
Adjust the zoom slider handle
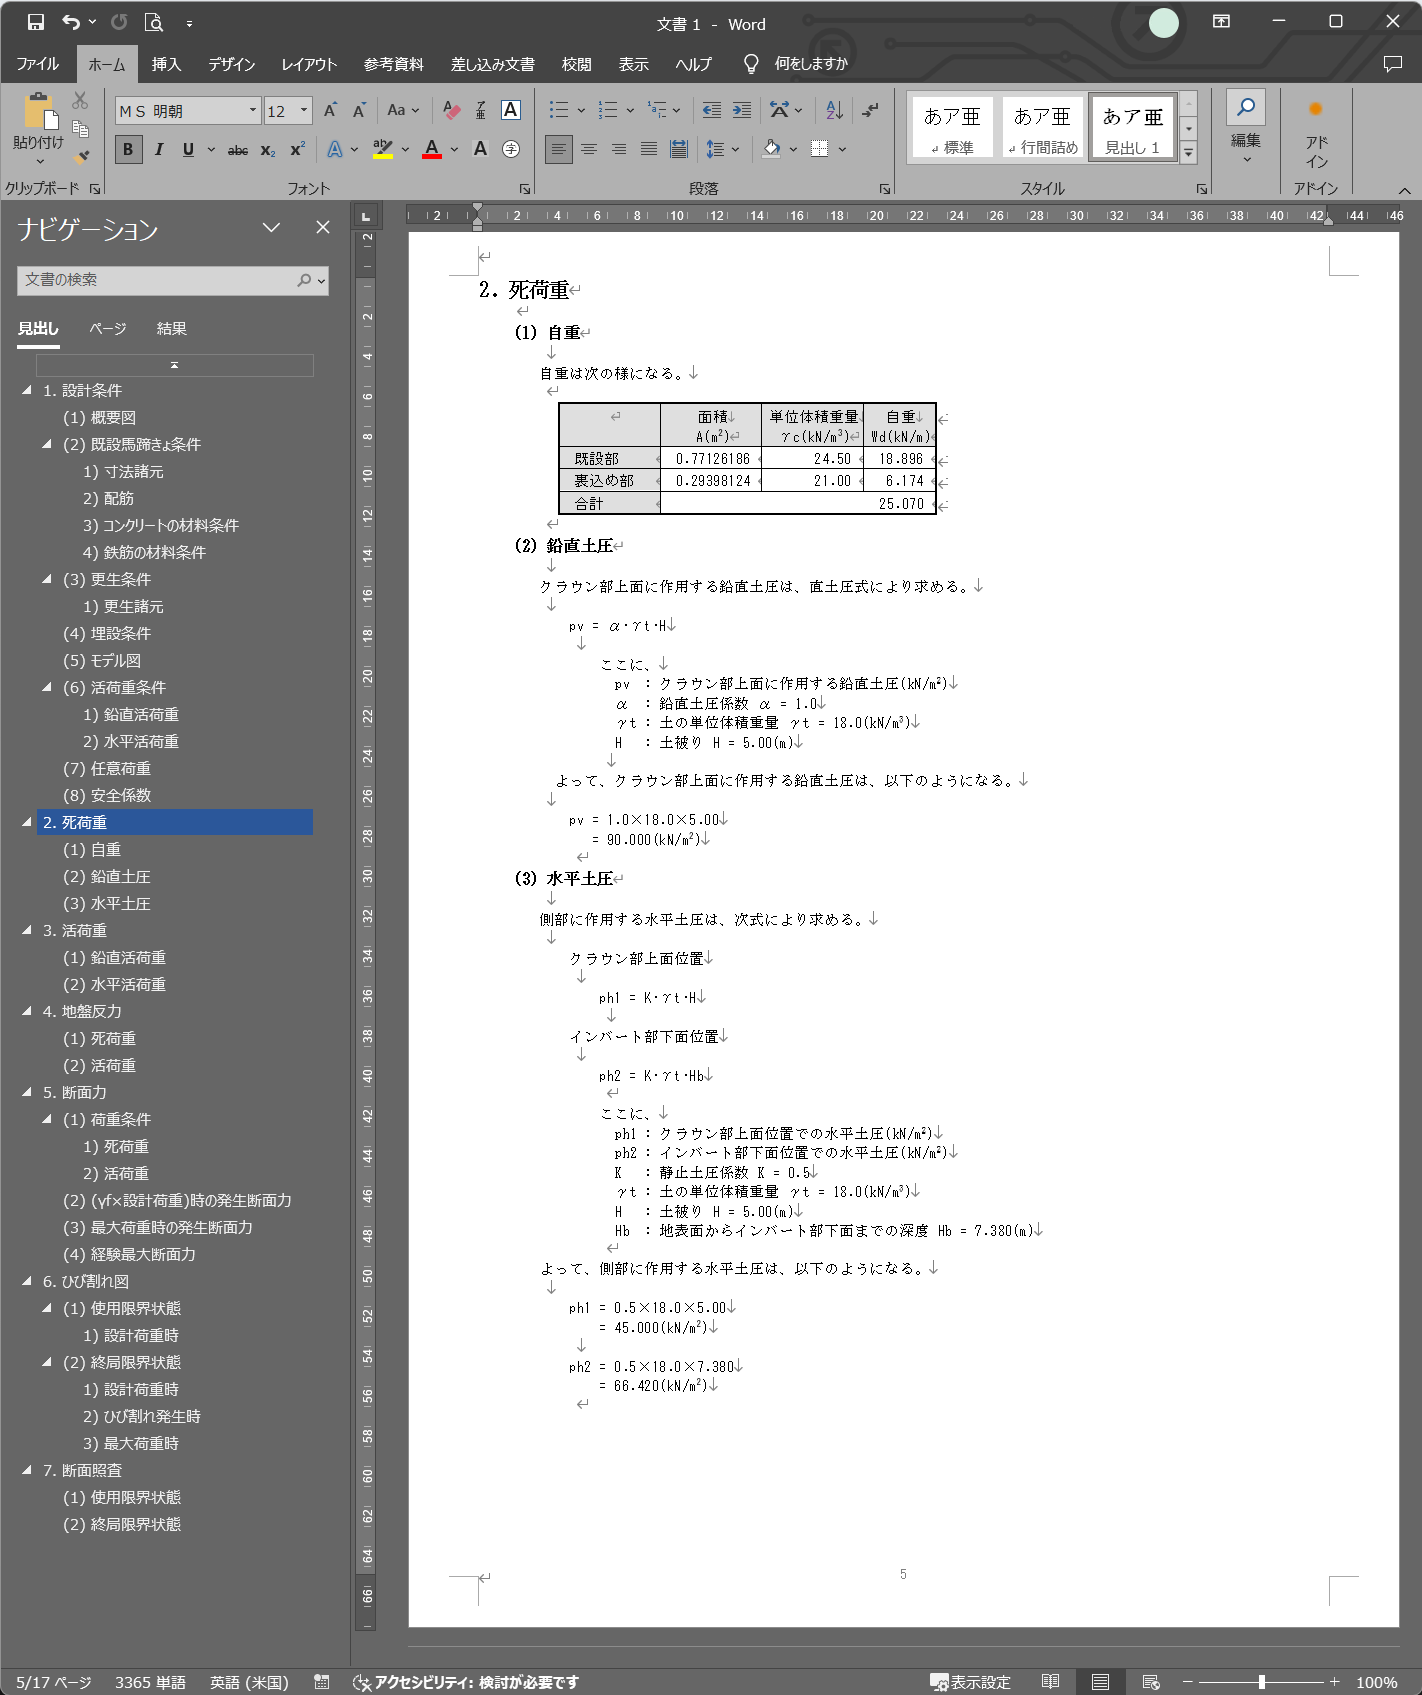1262,1682
